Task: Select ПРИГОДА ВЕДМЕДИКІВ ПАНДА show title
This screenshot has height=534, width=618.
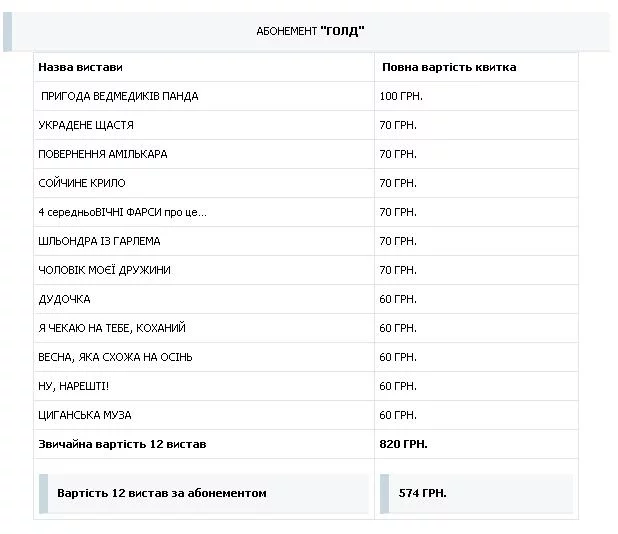Action: (x=119, y=96)
